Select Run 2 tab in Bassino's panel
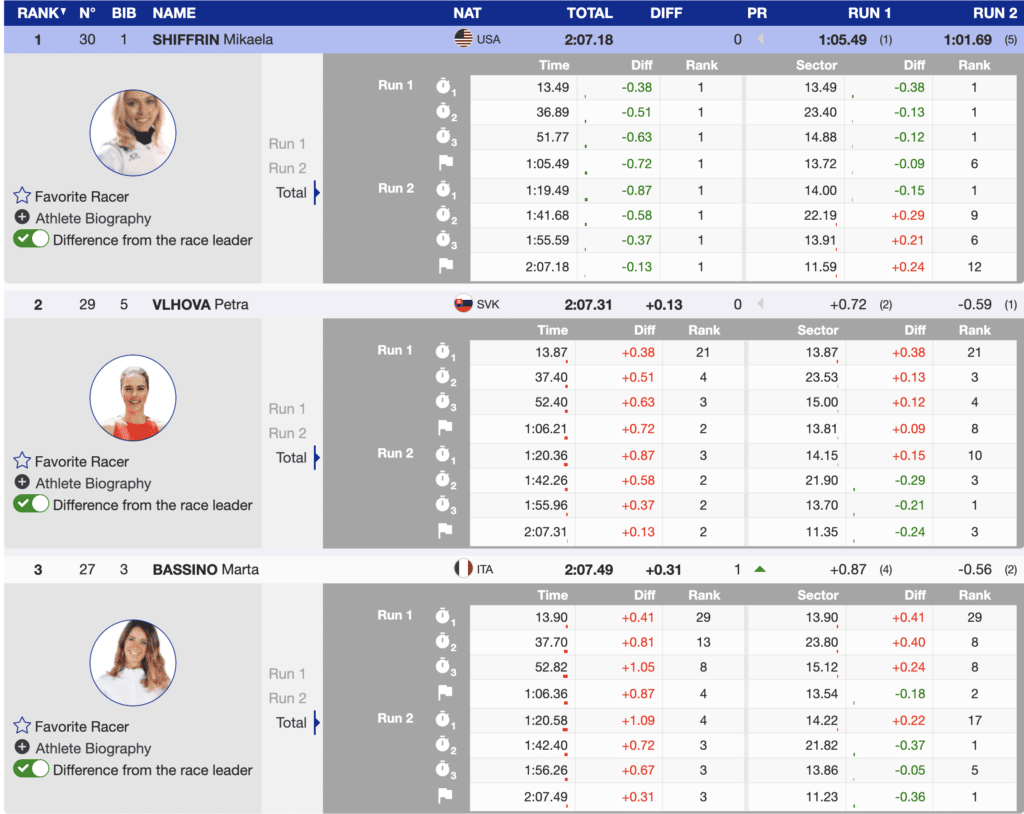Screen dimensions: 1024x814 click(287, 698)
